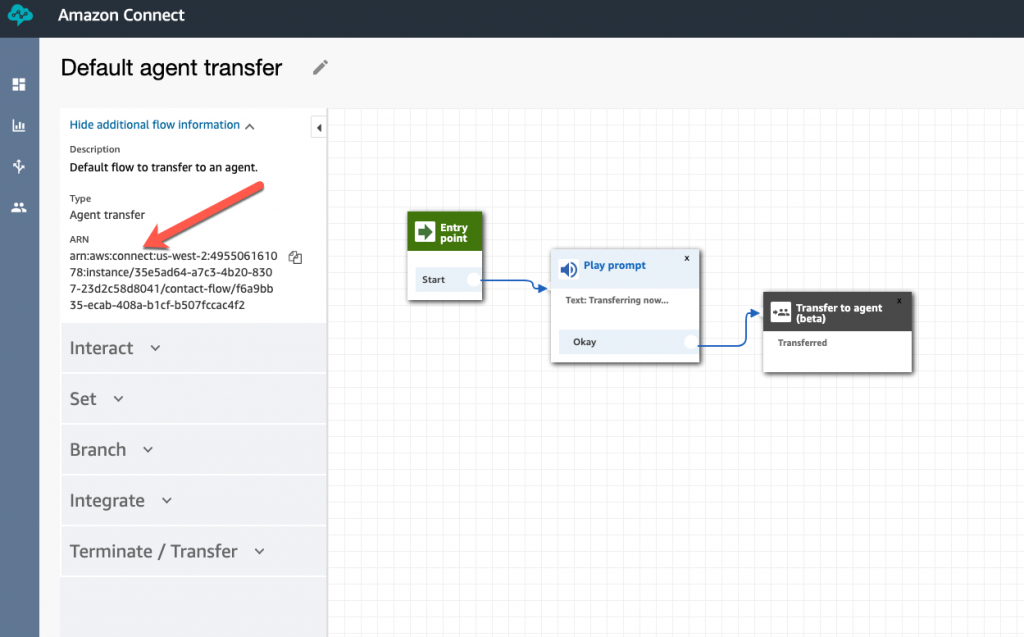Open the routing sidebar icon

[x=19, y=166]
